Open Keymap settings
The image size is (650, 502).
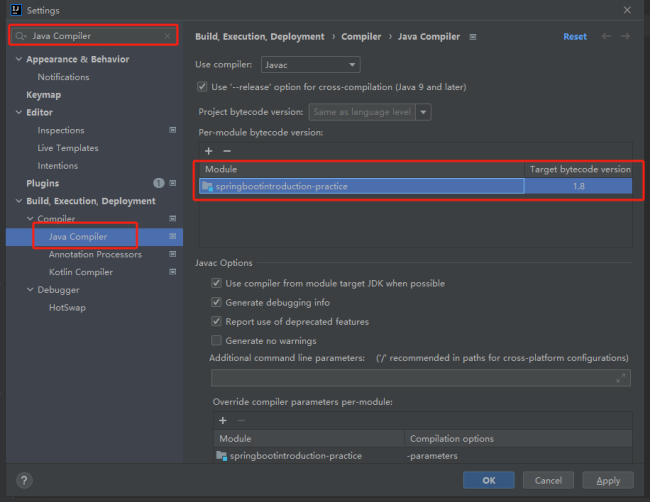tap(44, 95)
